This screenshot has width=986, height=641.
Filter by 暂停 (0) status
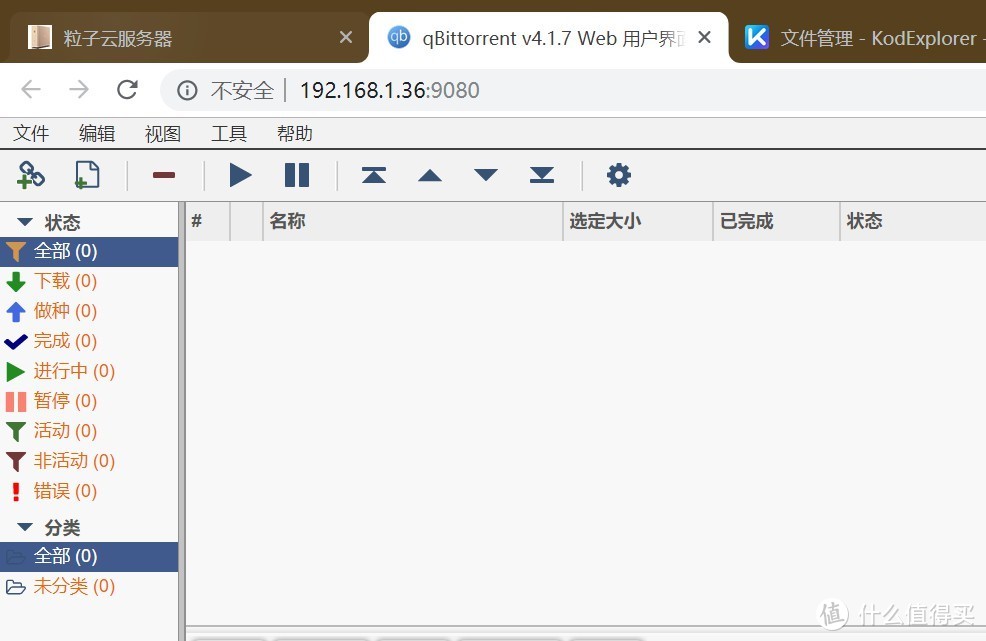[89, 401]
